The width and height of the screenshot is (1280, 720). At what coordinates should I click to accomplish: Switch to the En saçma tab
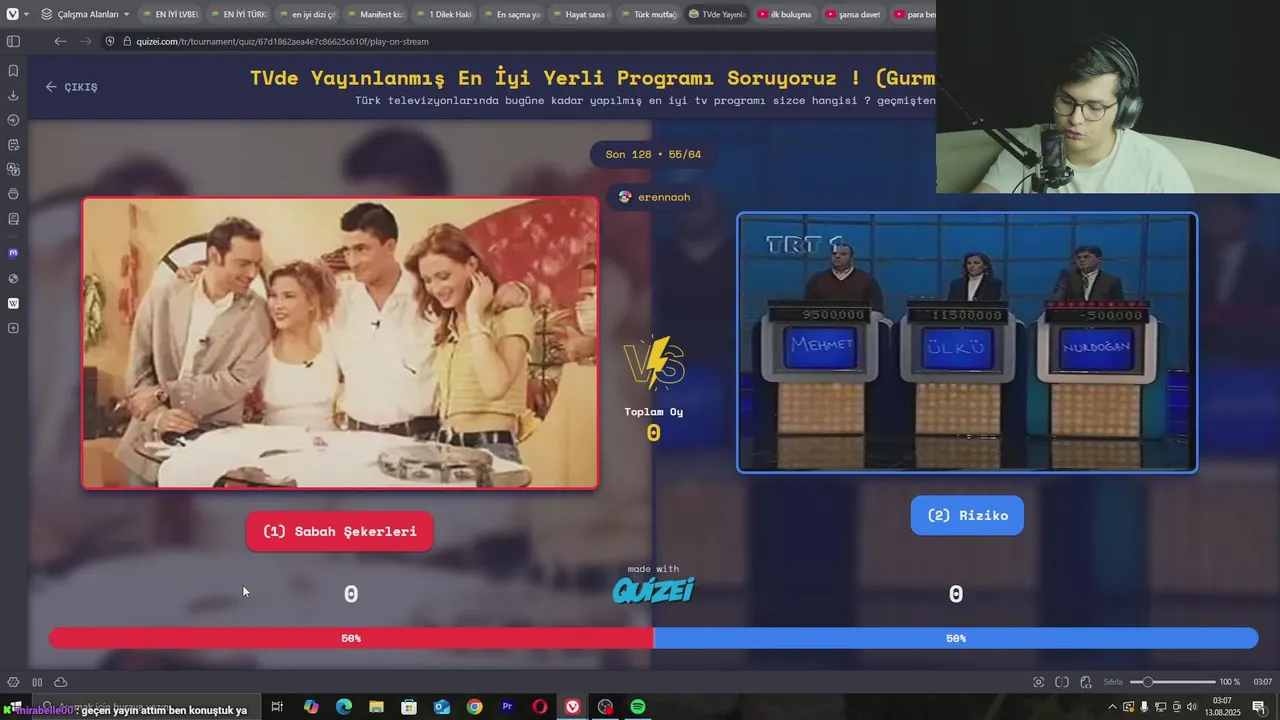tap(511, 15)
